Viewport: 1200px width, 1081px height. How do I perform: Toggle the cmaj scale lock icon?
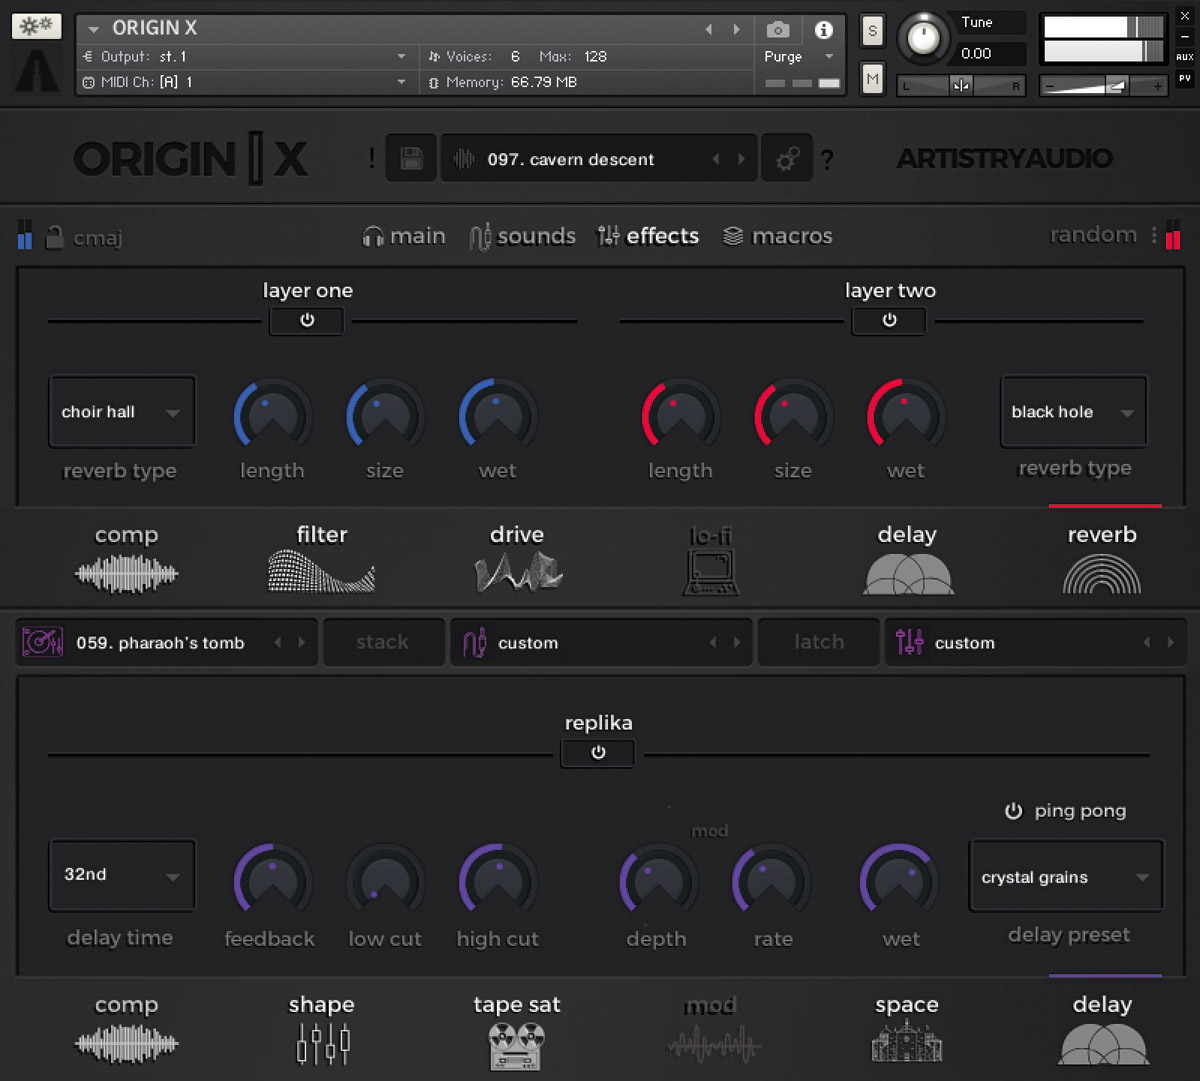pos(55,237)
